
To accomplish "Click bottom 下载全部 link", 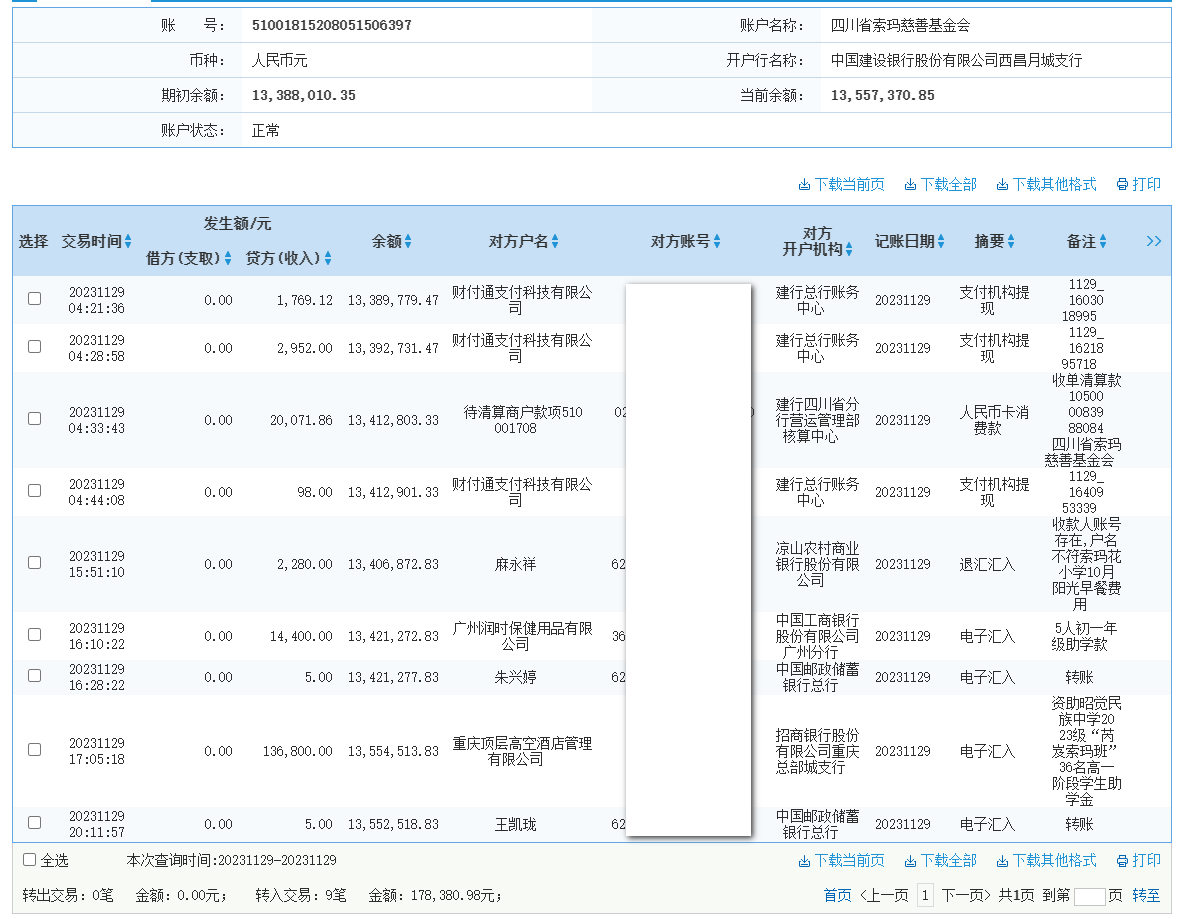I will 949,860.
